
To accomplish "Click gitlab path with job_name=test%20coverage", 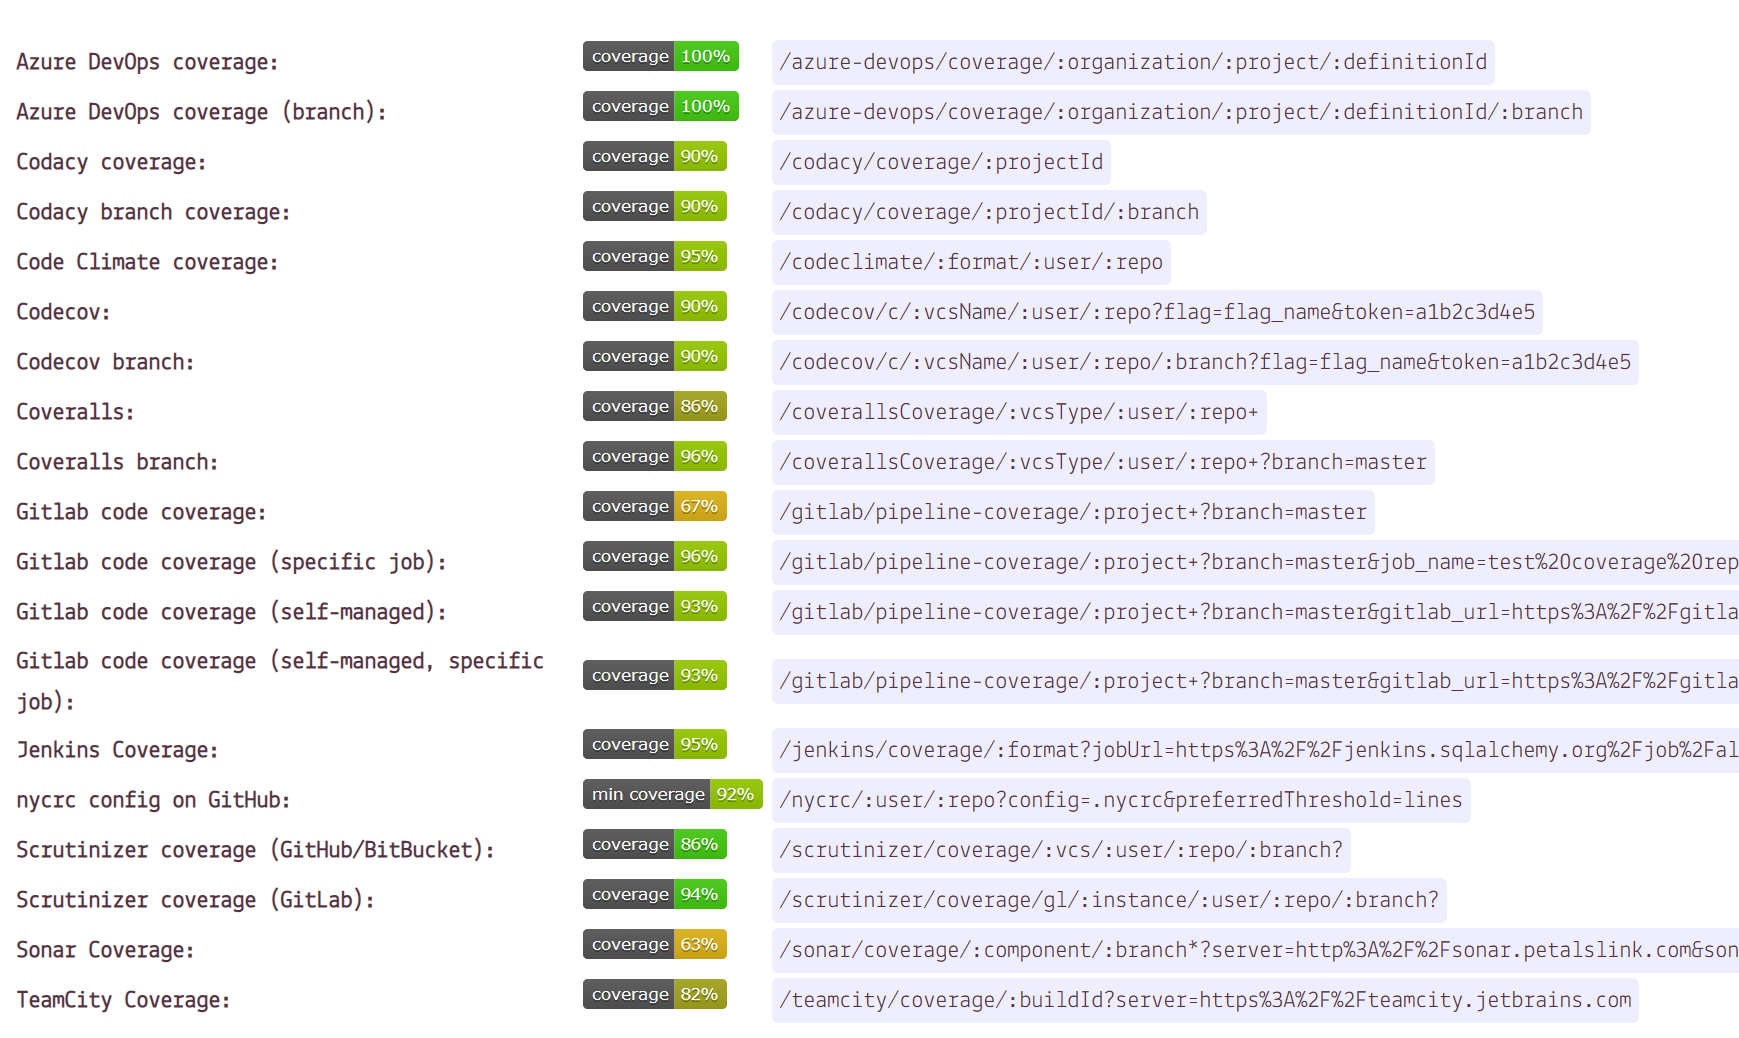I will click(1255, 562).
